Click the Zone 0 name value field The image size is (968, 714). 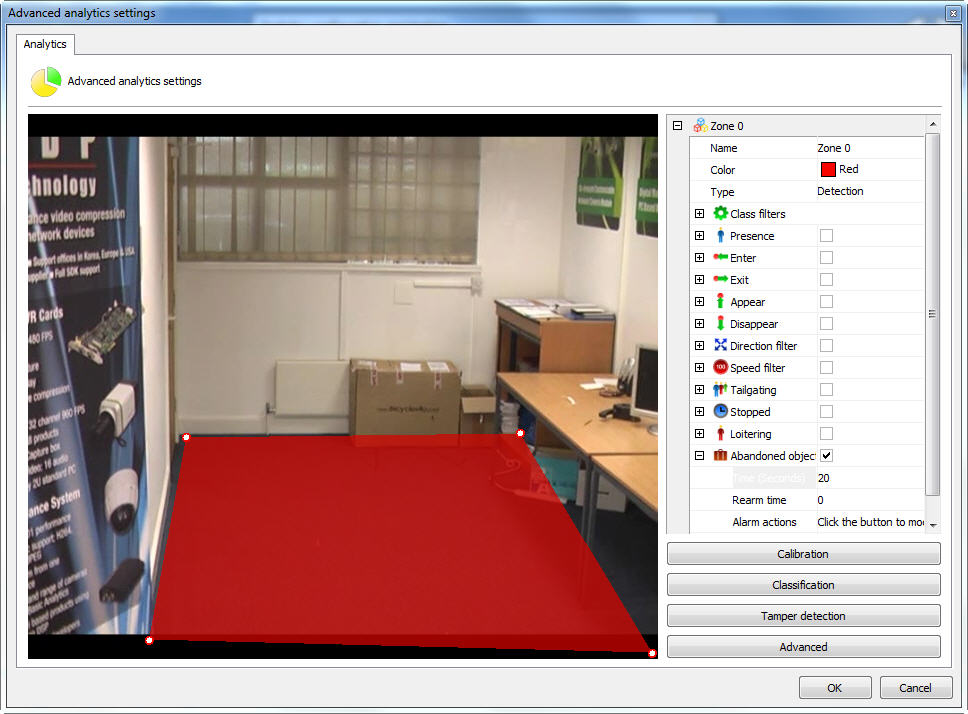click(x=870, y=148)
